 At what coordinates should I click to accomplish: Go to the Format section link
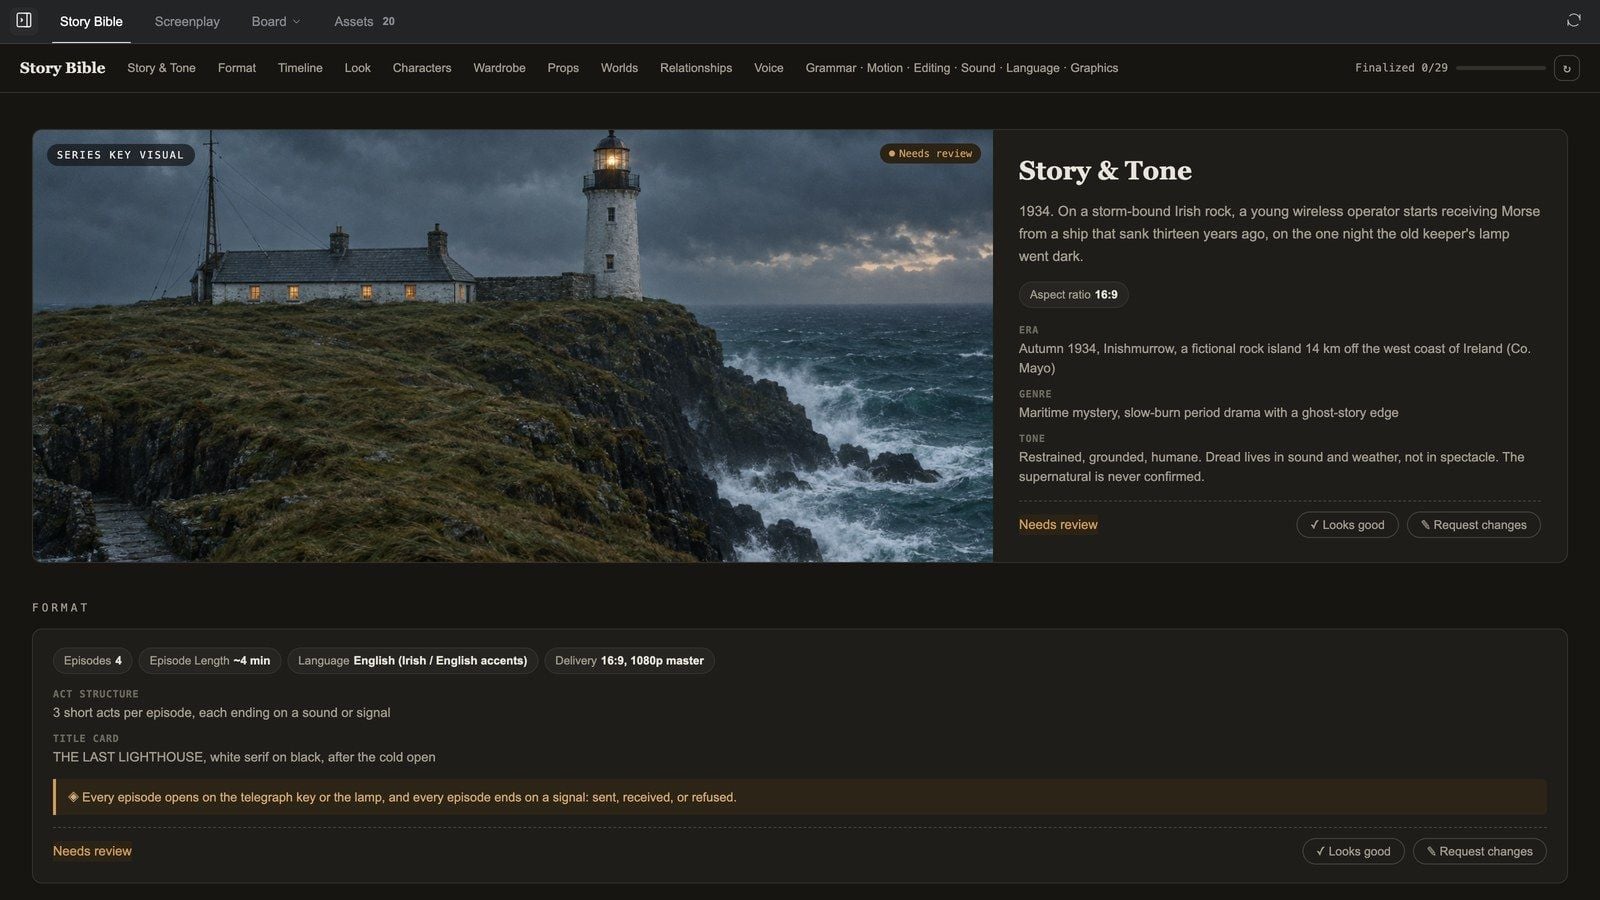click(237, 68)
